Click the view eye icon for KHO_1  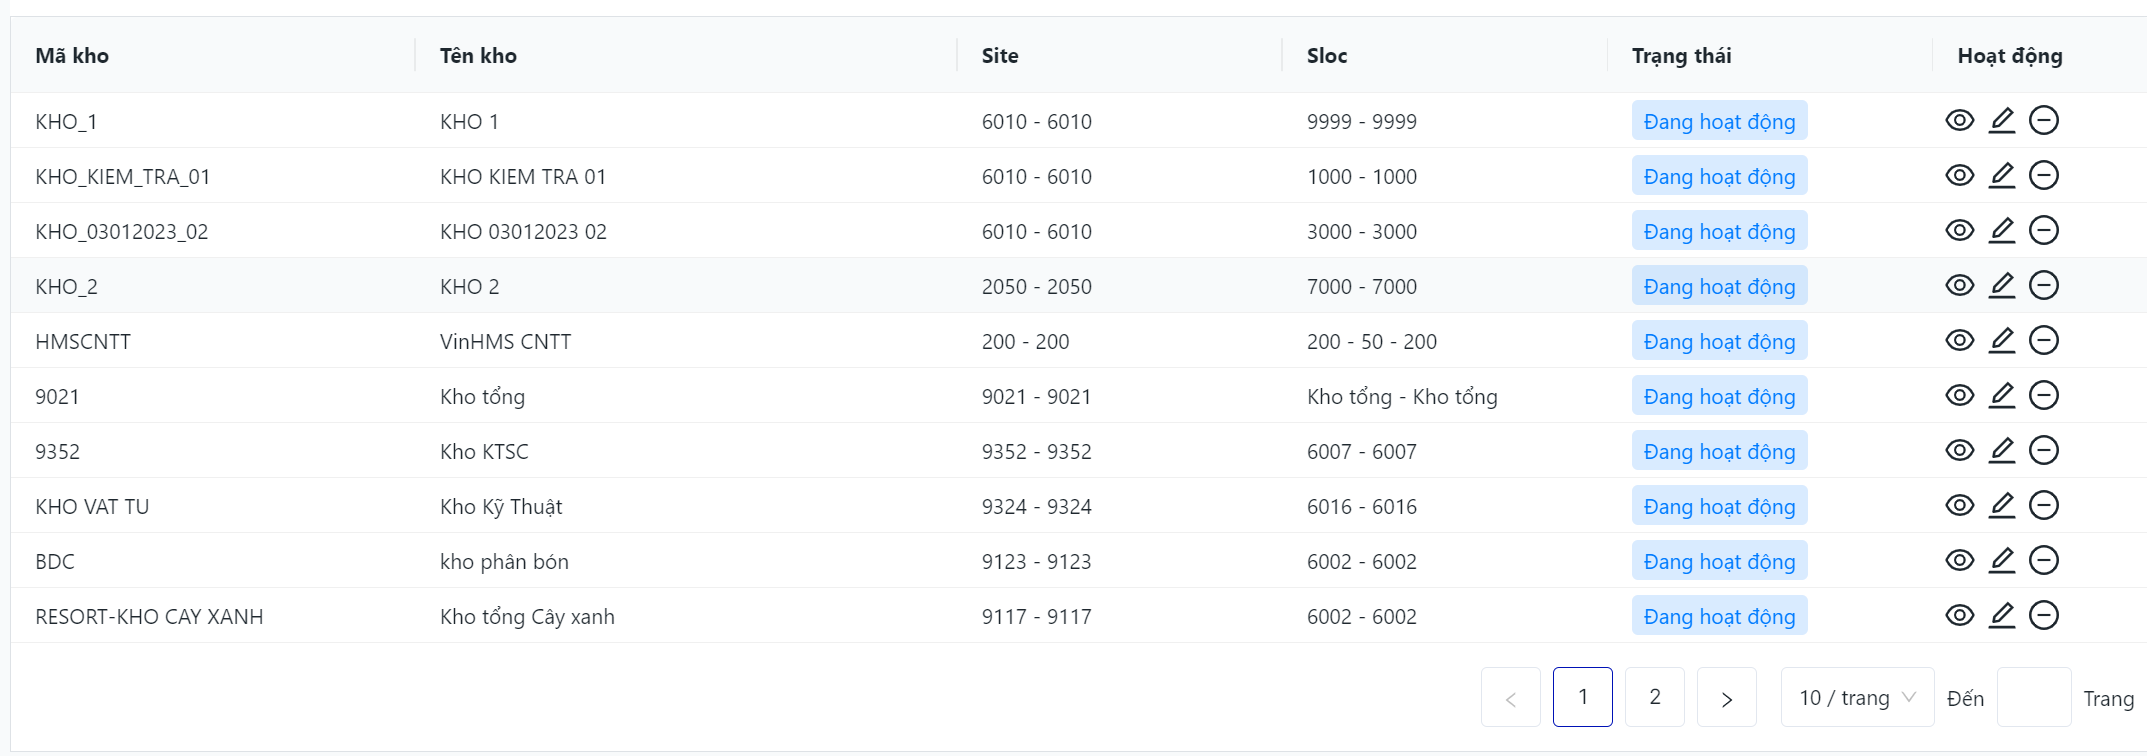pyautogui.click(x=1959, y=121)
